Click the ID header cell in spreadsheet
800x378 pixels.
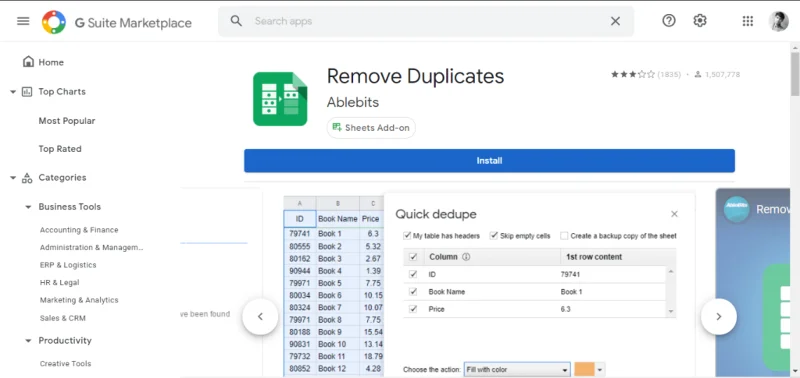299,219
